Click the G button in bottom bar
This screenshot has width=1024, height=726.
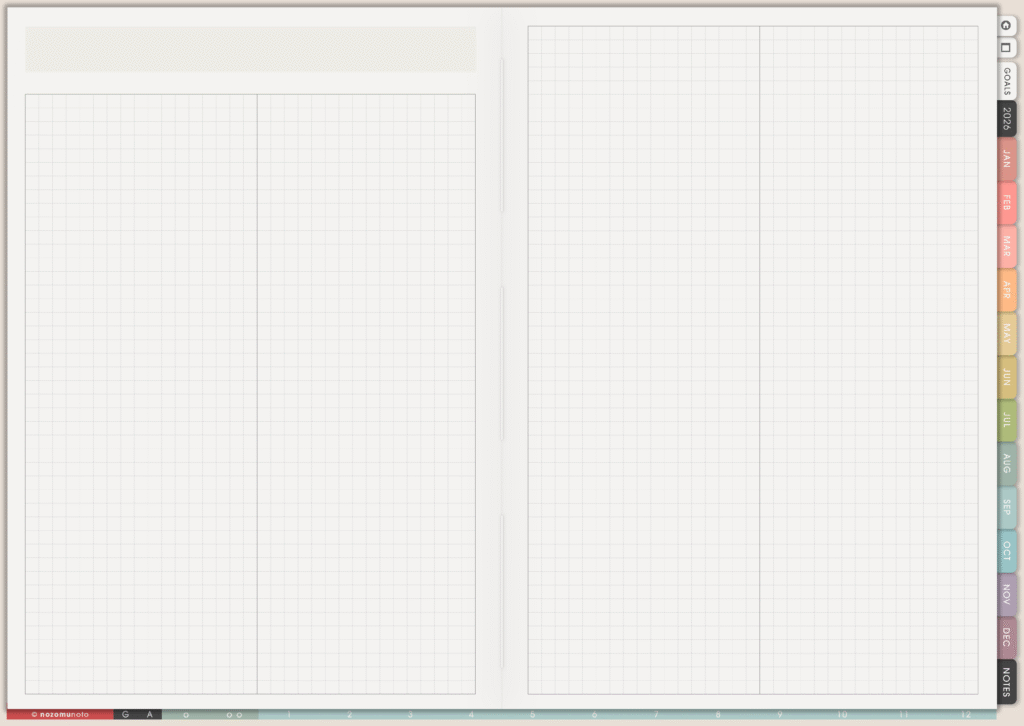[126, 715]
